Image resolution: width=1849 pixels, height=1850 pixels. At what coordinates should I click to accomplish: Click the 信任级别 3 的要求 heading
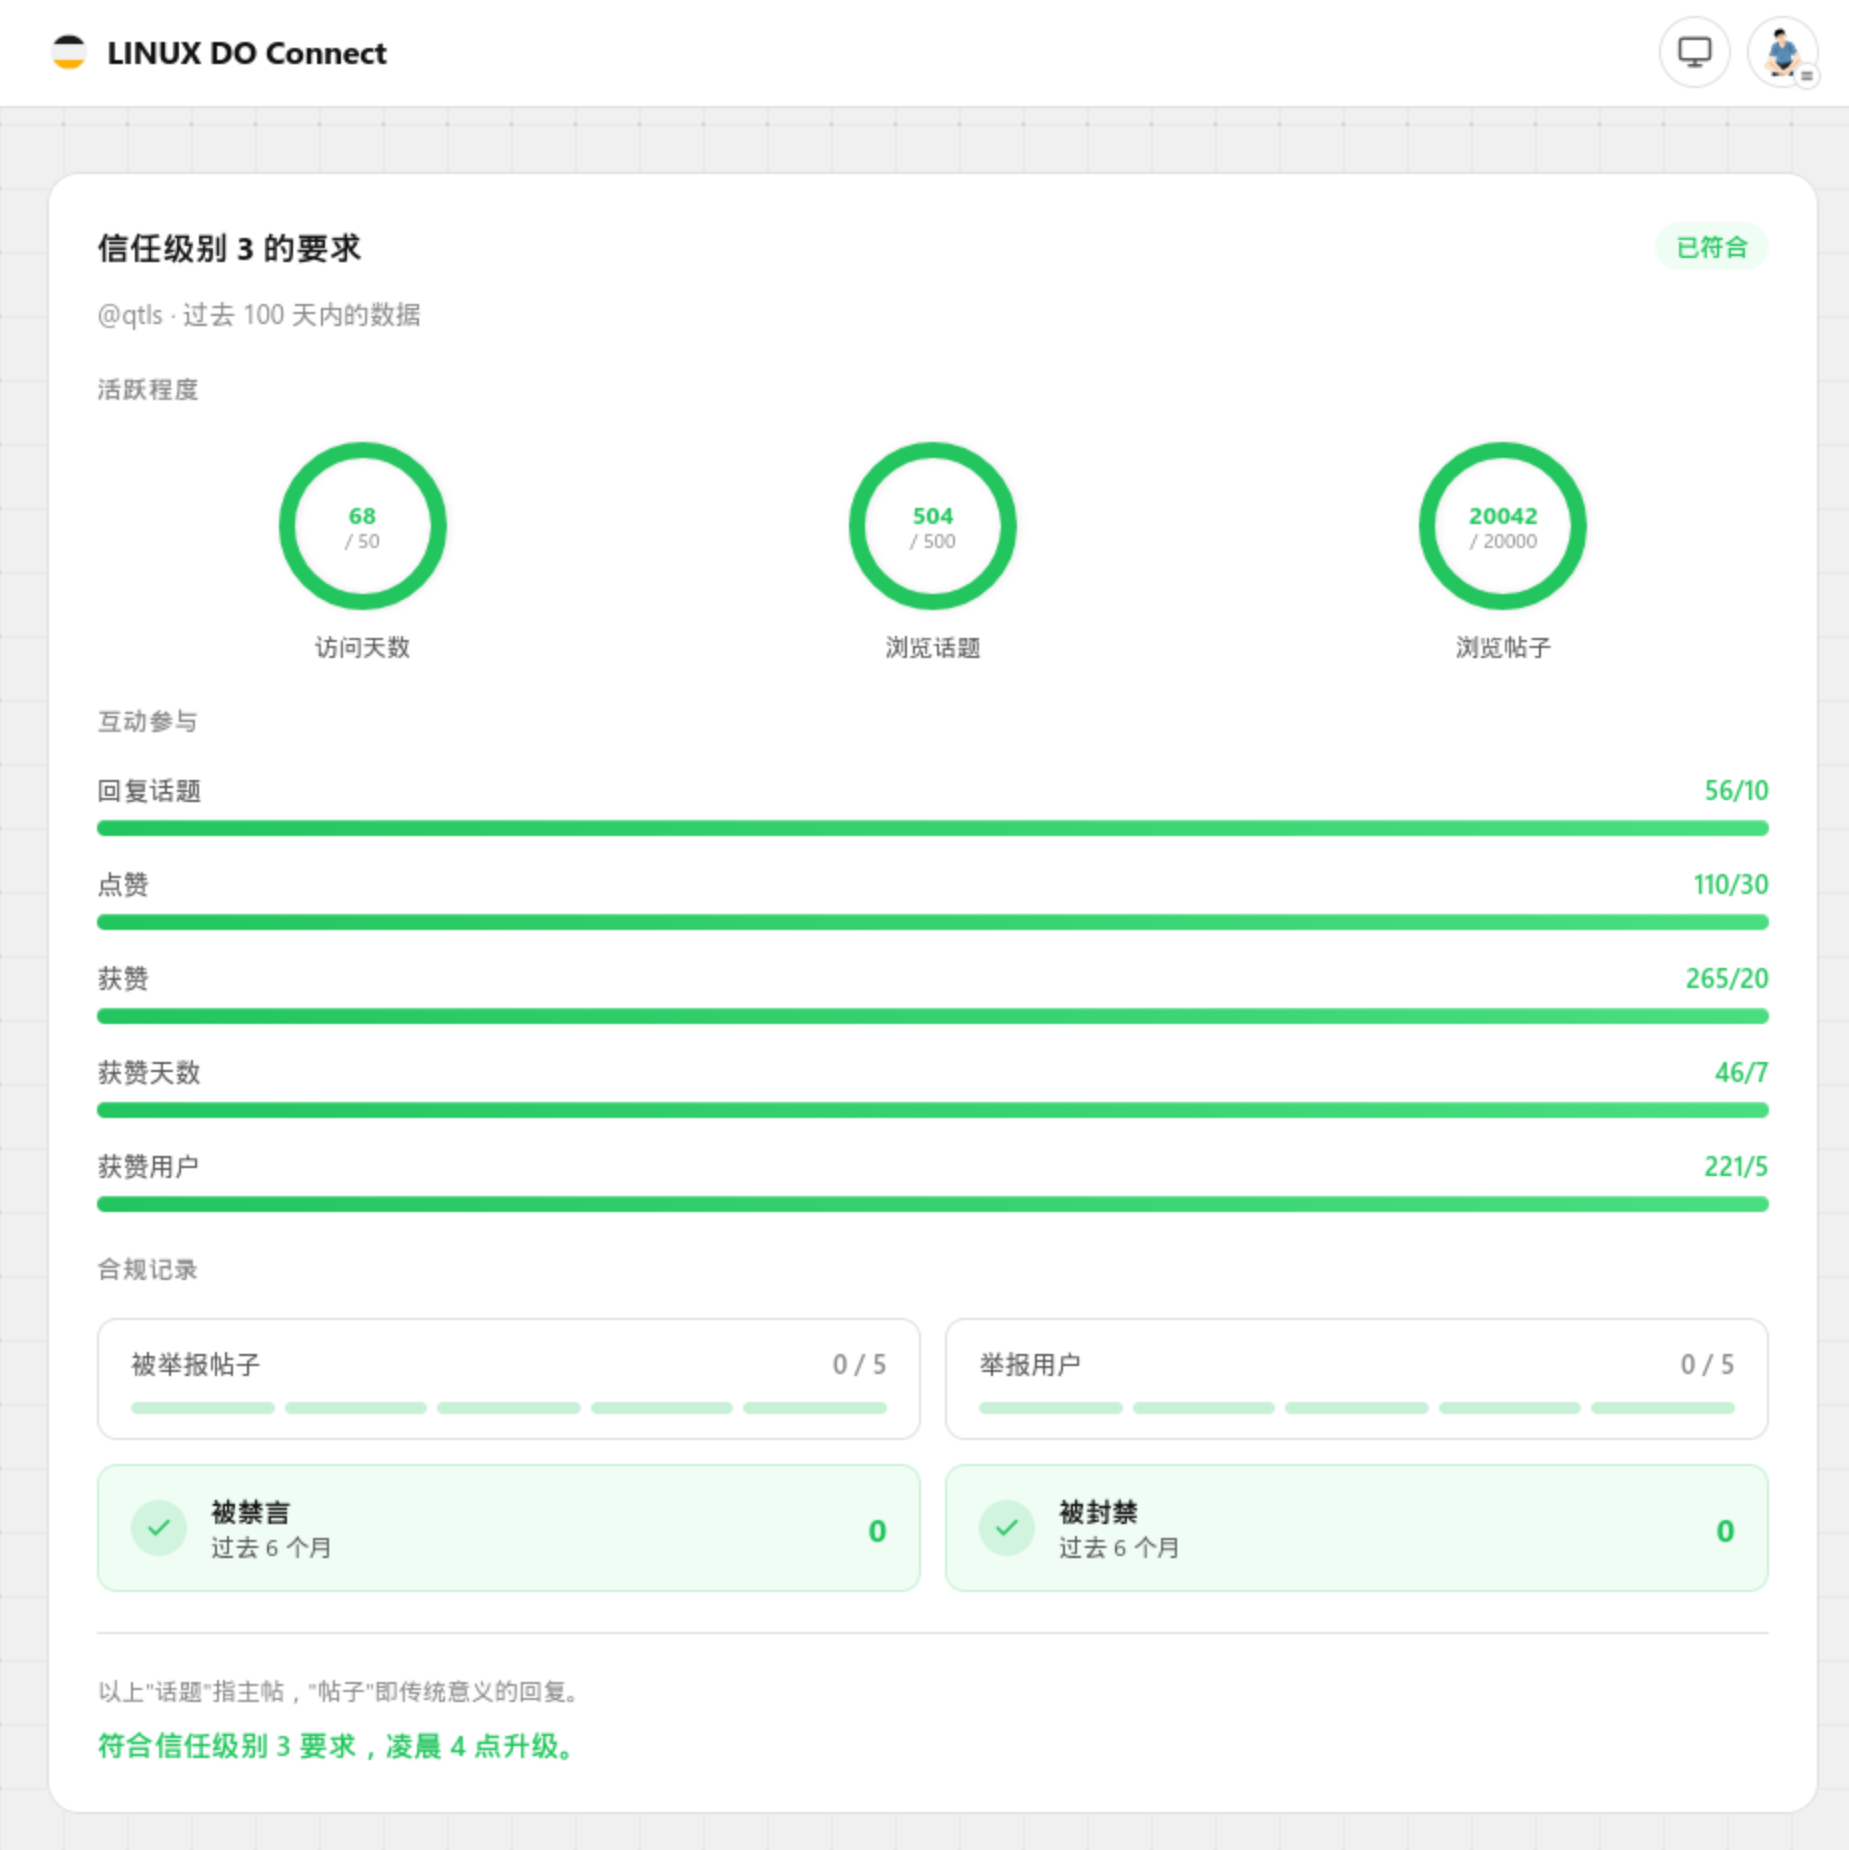229,248
